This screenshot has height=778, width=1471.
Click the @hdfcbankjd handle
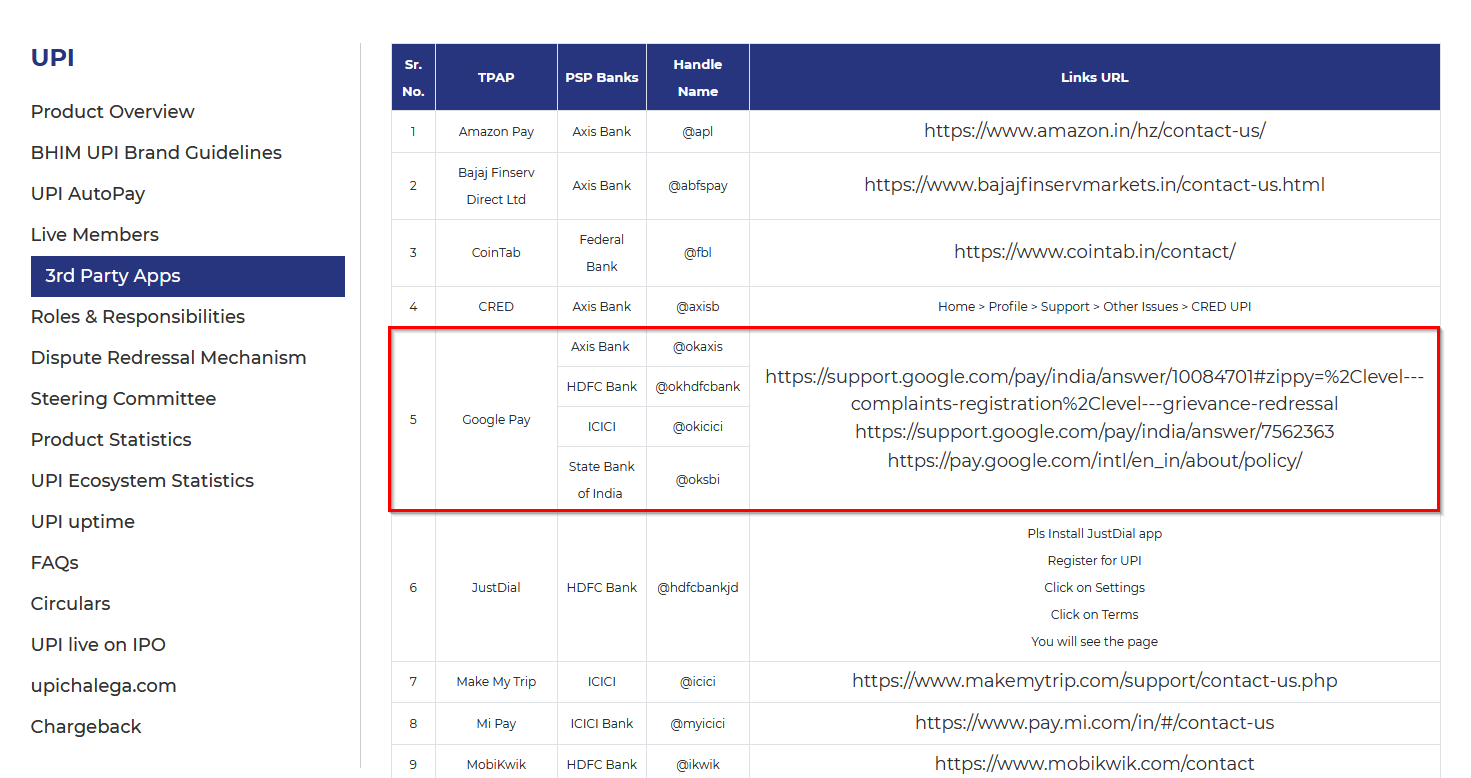698,588
